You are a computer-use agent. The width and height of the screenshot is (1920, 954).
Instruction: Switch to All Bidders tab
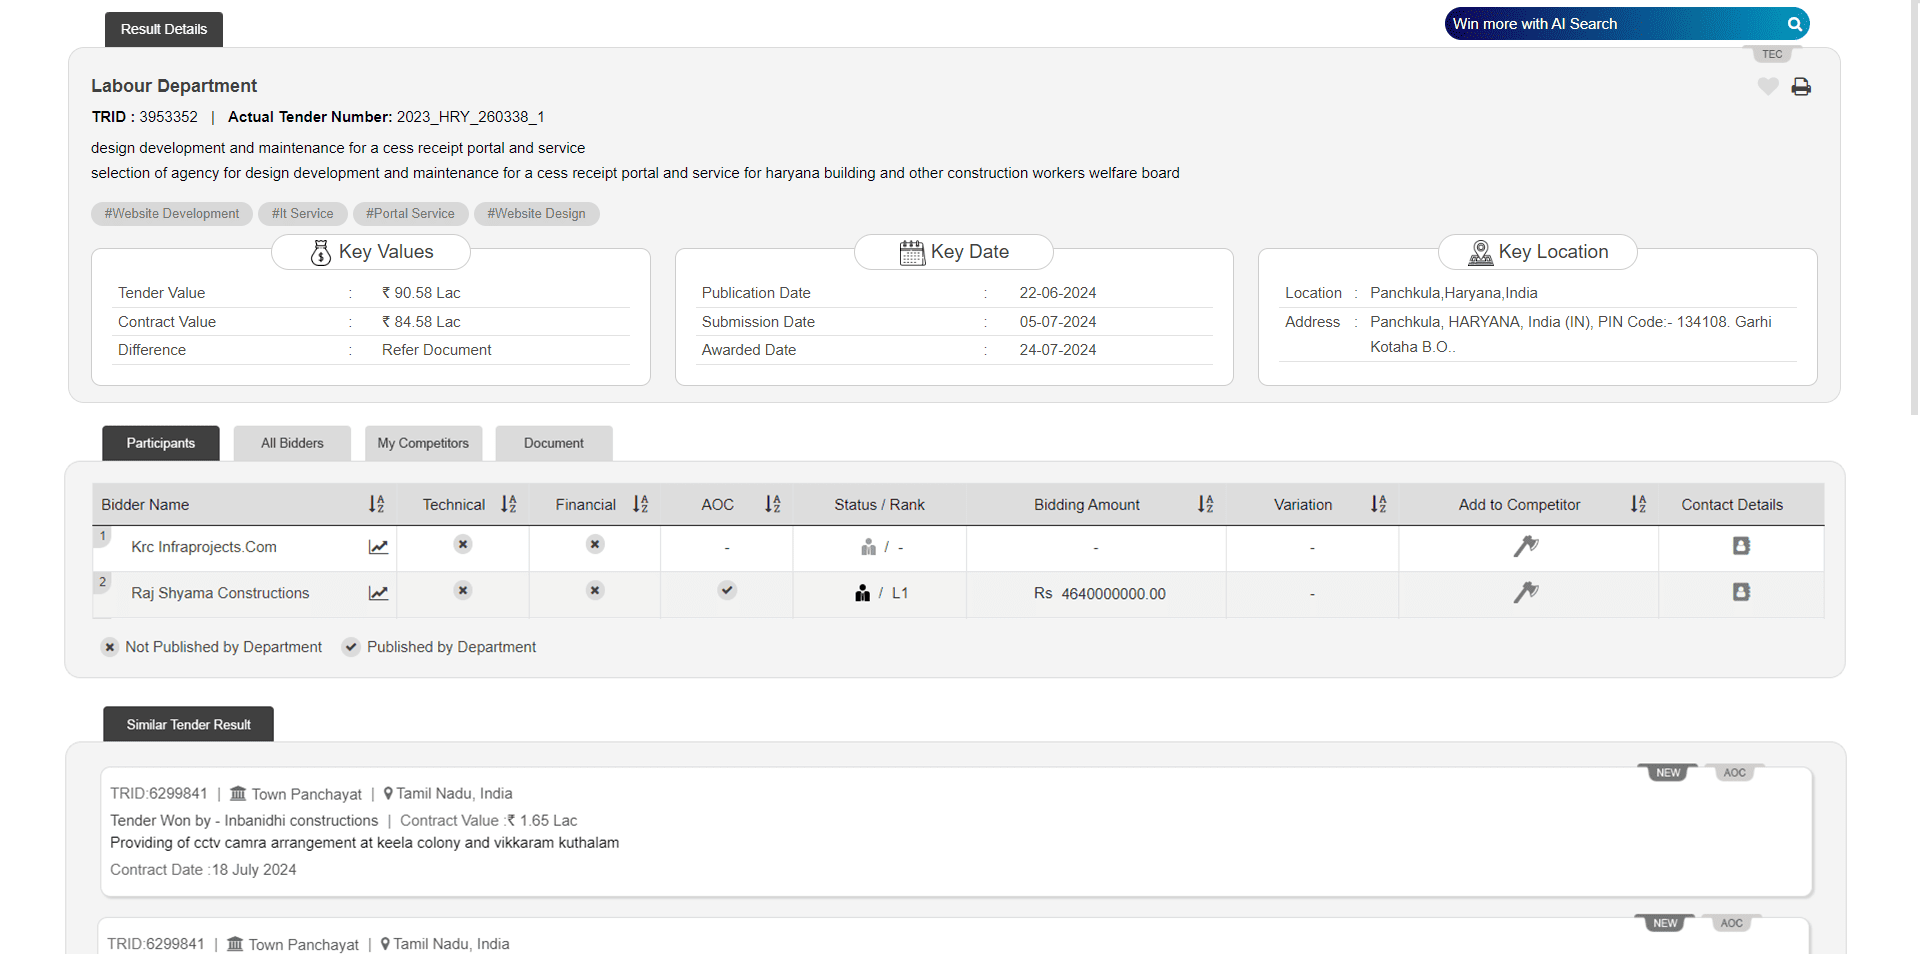[x=292, y=443]
